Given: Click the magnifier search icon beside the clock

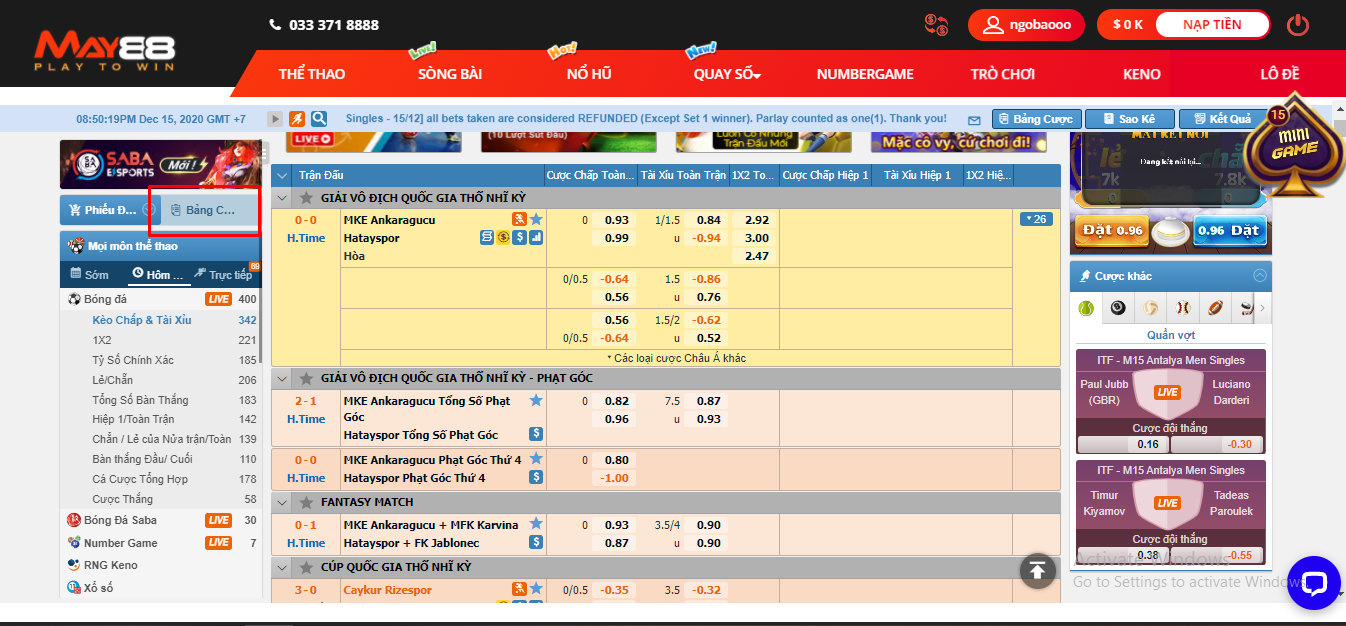Looking at the screenshot, I should [x=319, y=119].
